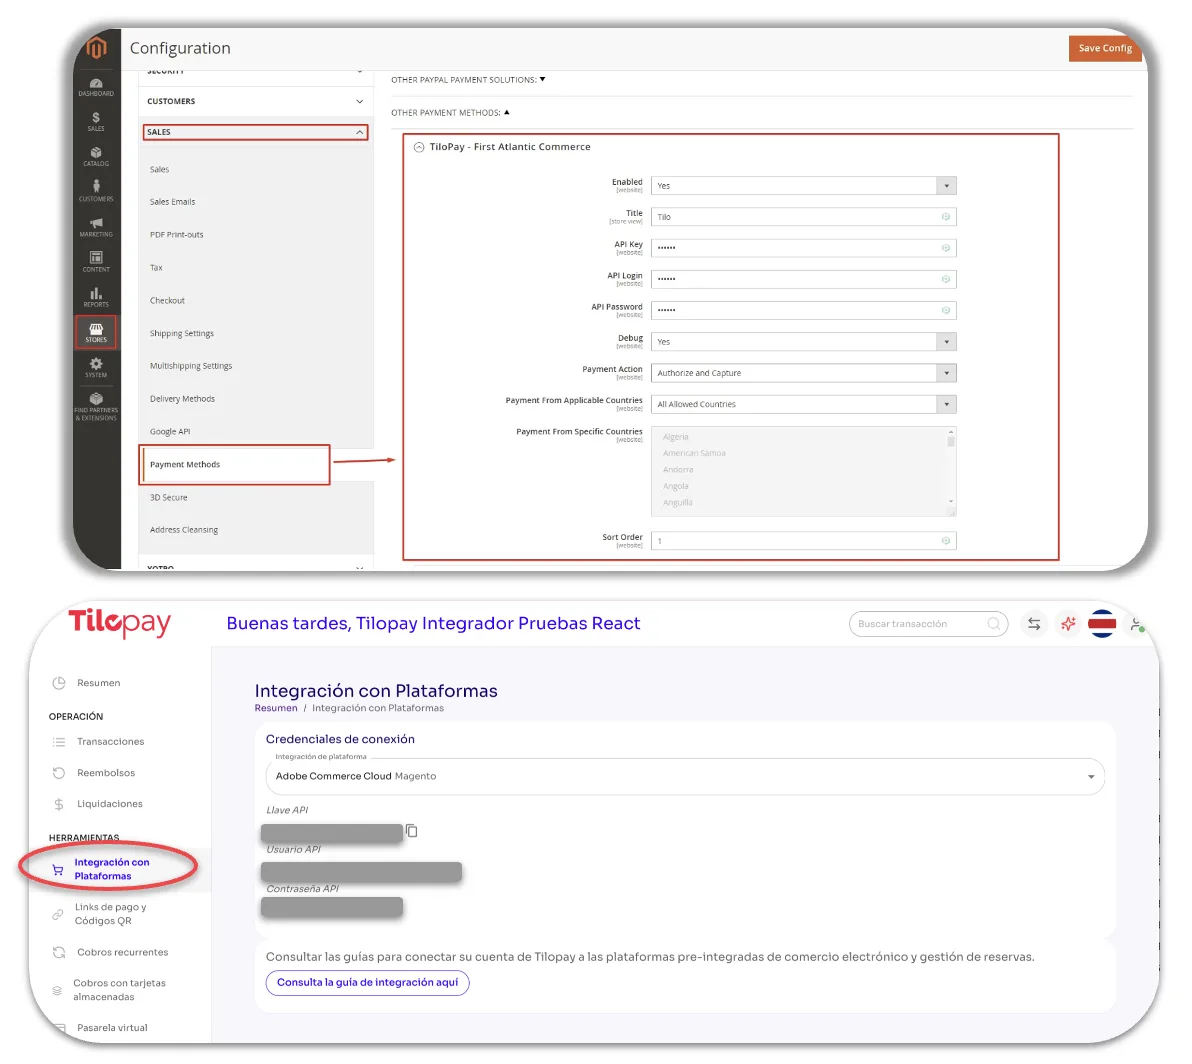Select Google API menu item
This screenshot has width=1192, height=1064.
pyautogui.click(x=170, y=432)
